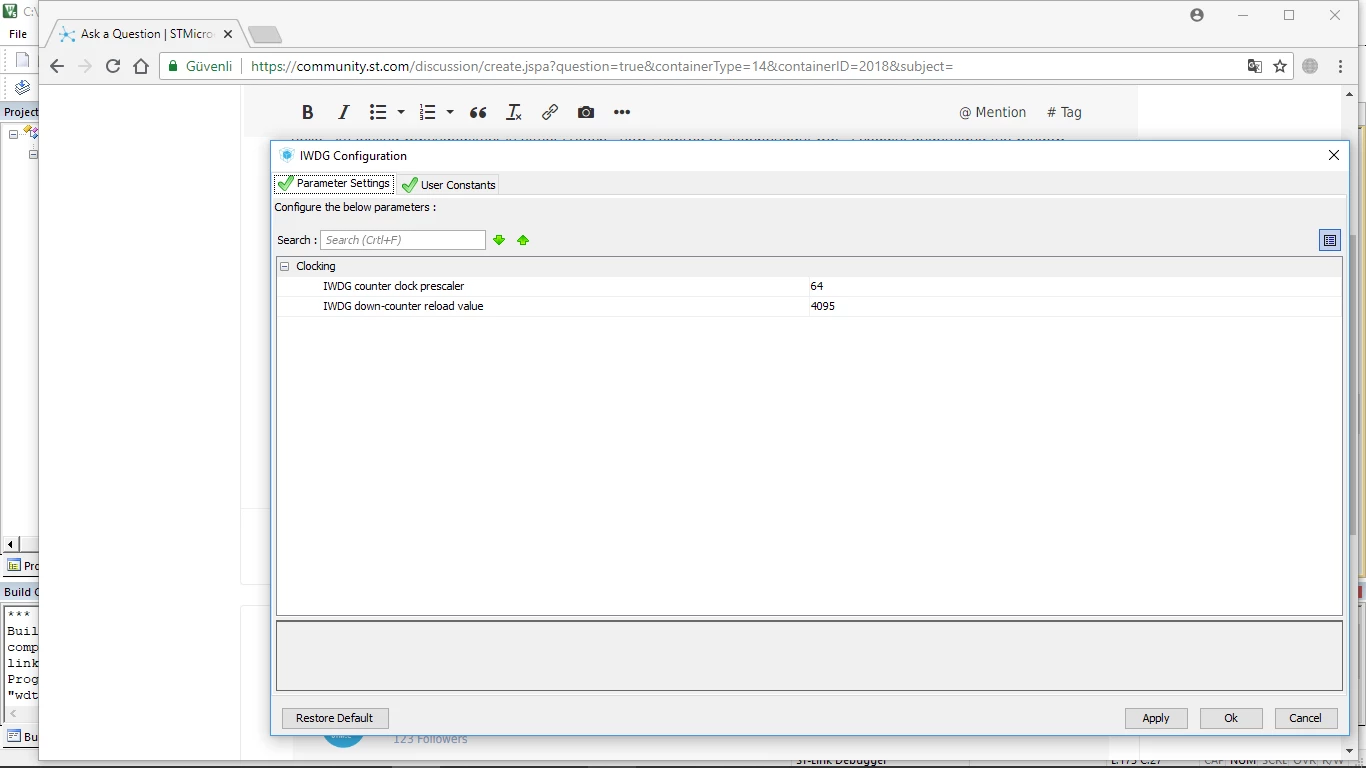
Task: Toggle bold formatting in editor toolbar
Action: coord(308,112)
